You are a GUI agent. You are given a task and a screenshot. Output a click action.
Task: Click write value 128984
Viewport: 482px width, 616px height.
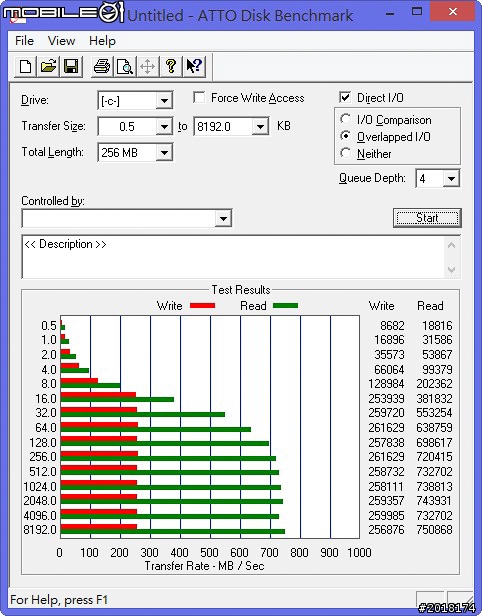pyautogui.click(x=386, y=383)
